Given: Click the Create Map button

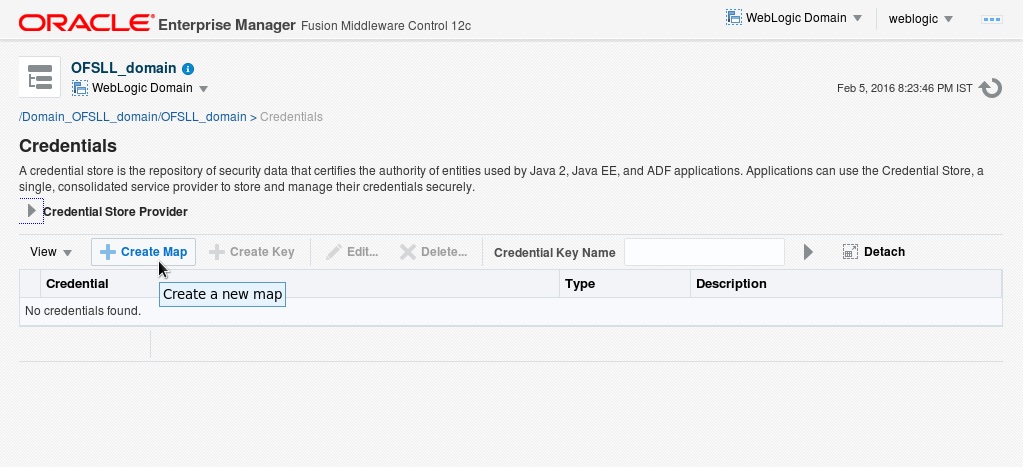Looking at the screenshot, I should pyautogui.click(x=144, y=252).
